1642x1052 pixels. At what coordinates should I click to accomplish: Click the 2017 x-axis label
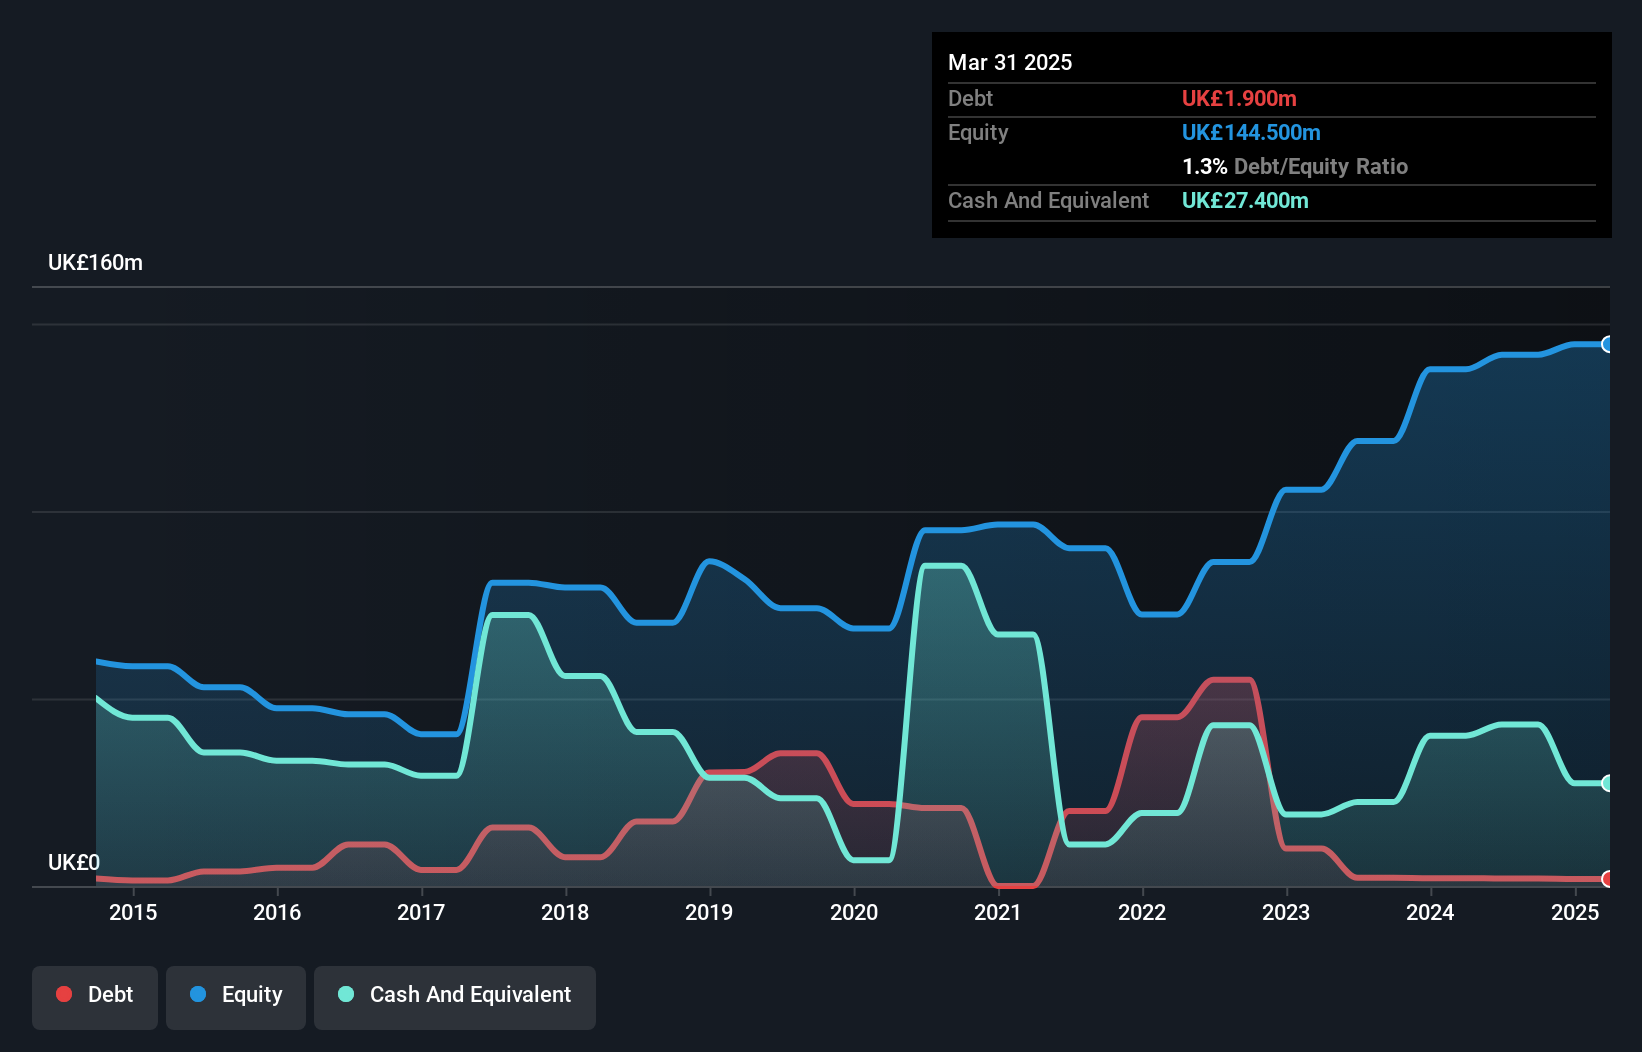coord(421,912)
